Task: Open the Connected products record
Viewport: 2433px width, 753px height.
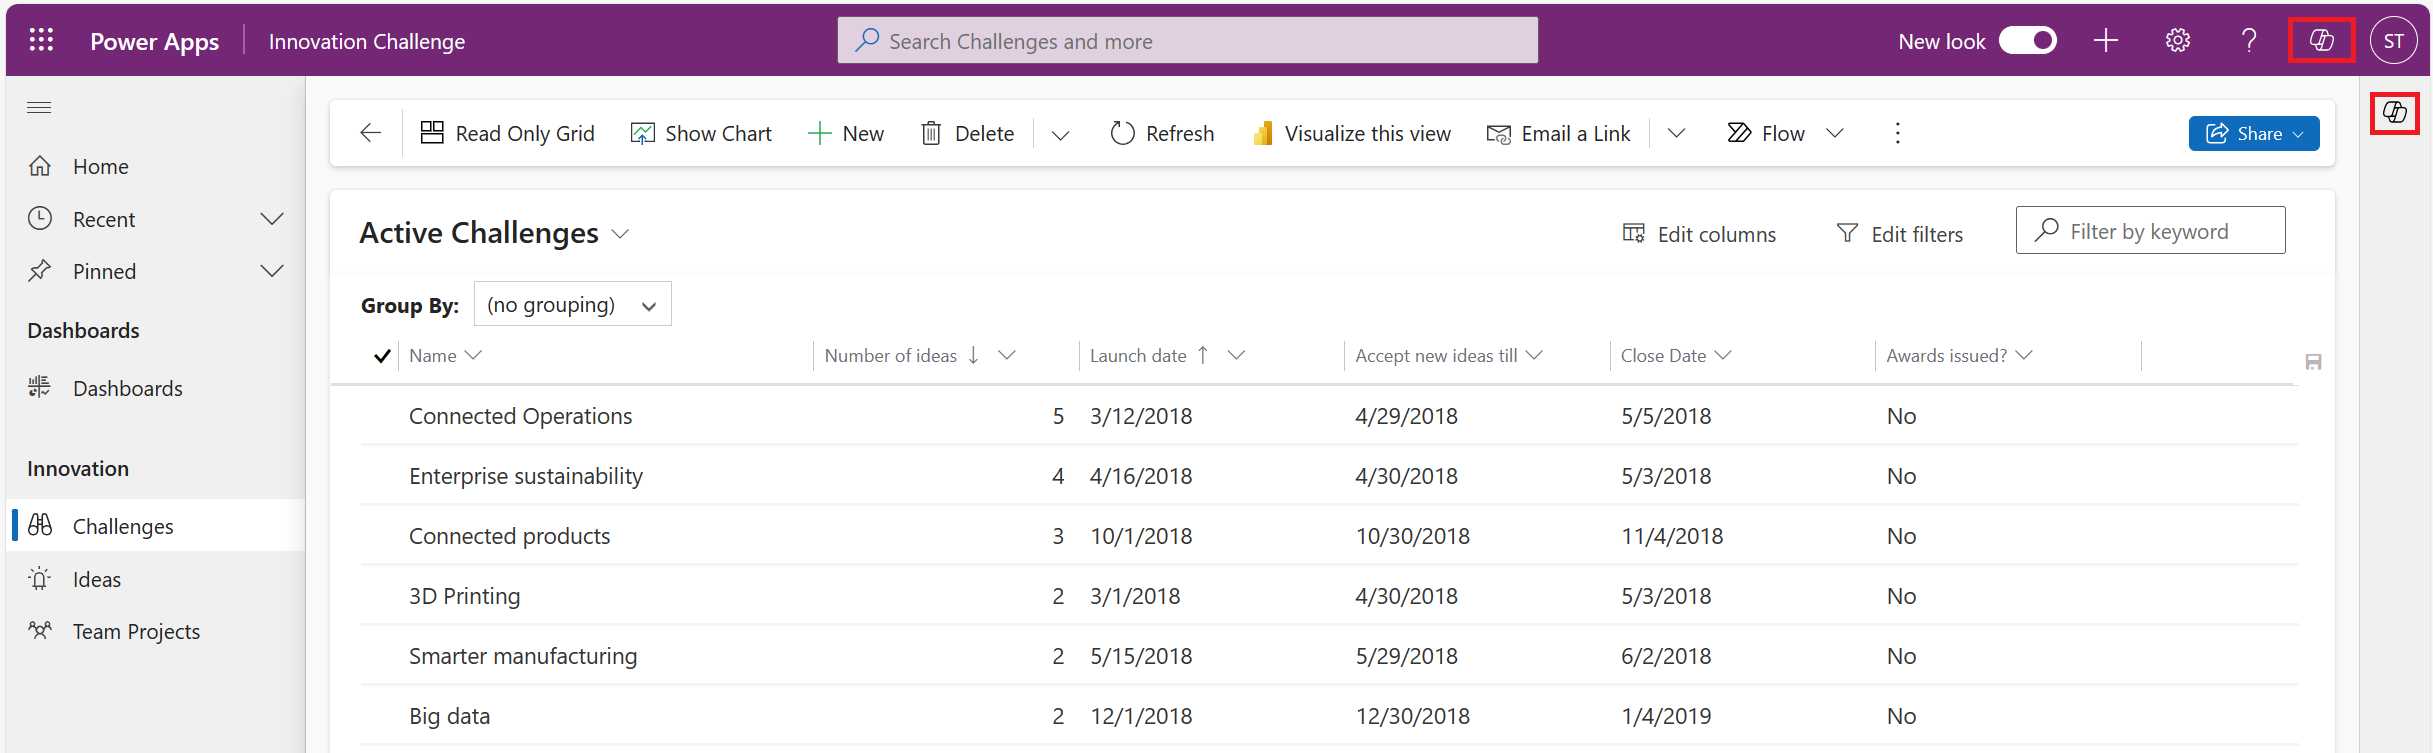Action: pos(509,536)
